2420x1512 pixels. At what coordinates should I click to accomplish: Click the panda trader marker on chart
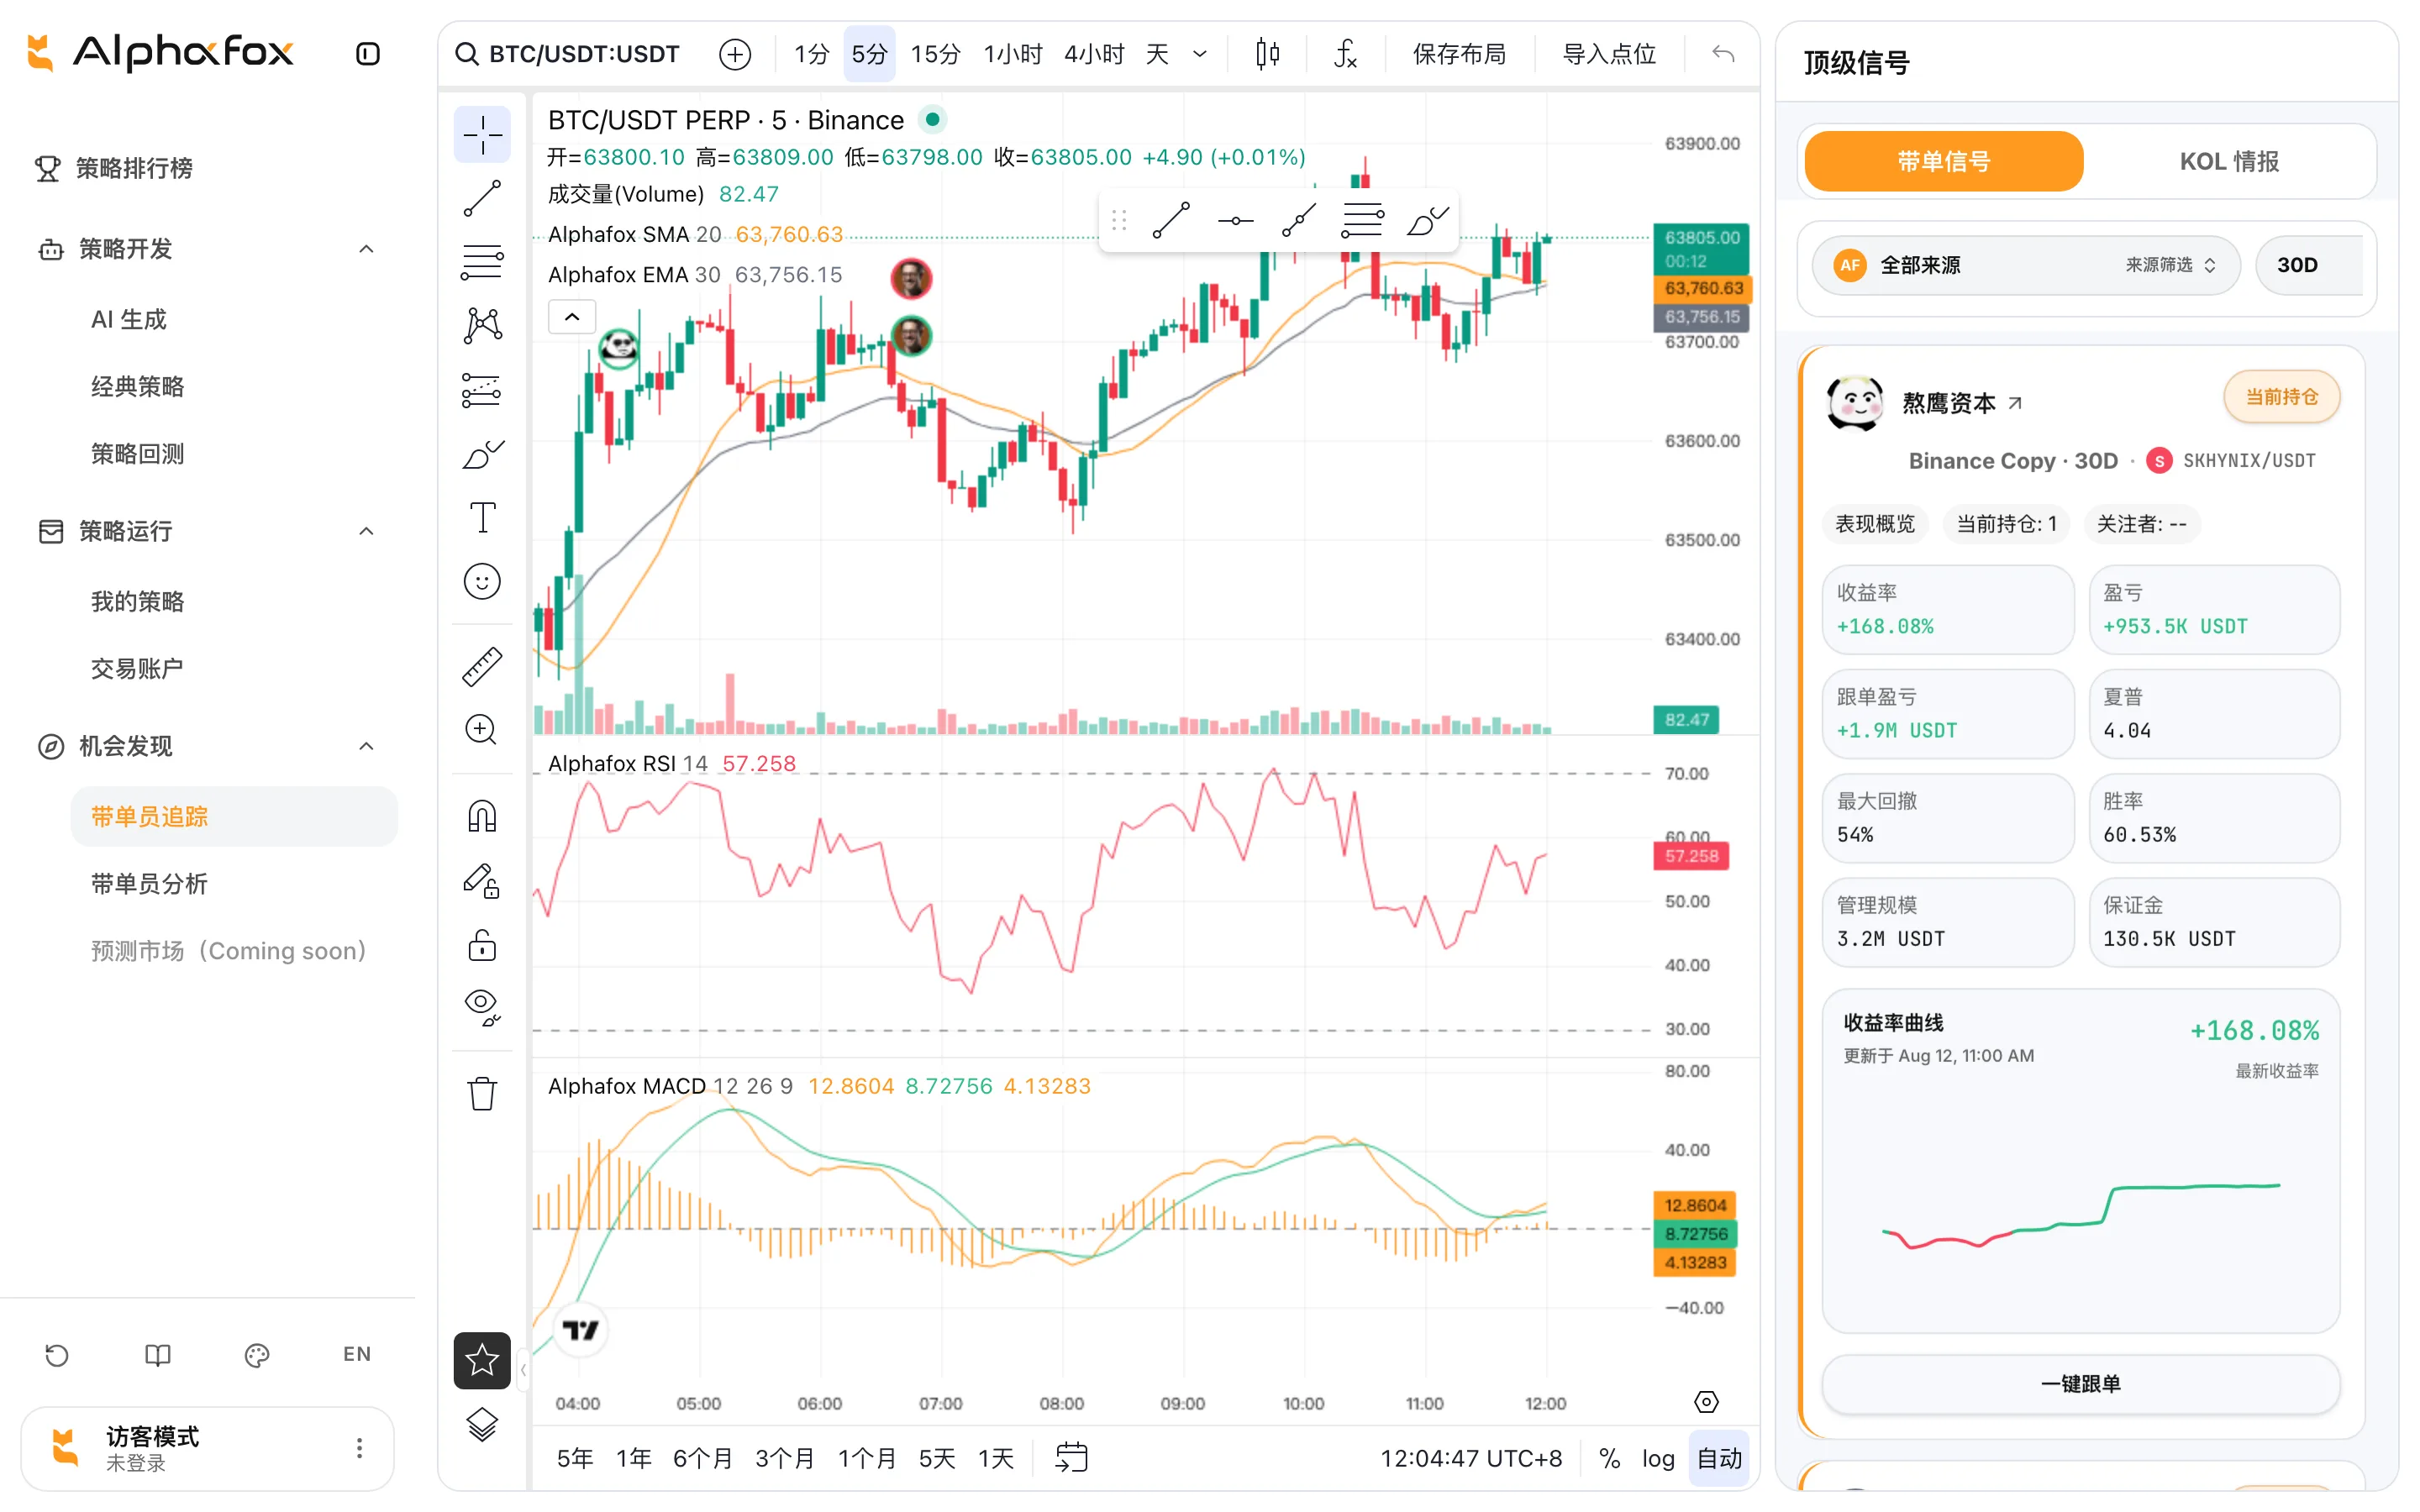(x=619, y=347)
